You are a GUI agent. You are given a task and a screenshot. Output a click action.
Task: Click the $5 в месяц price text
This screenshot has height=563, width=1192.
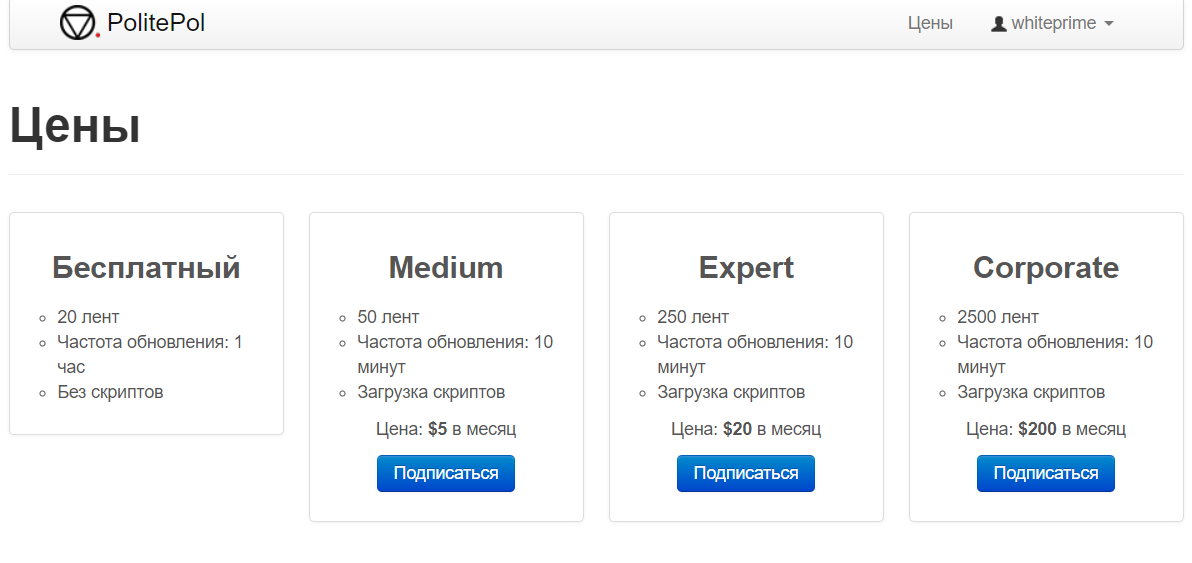coord(472,429)
